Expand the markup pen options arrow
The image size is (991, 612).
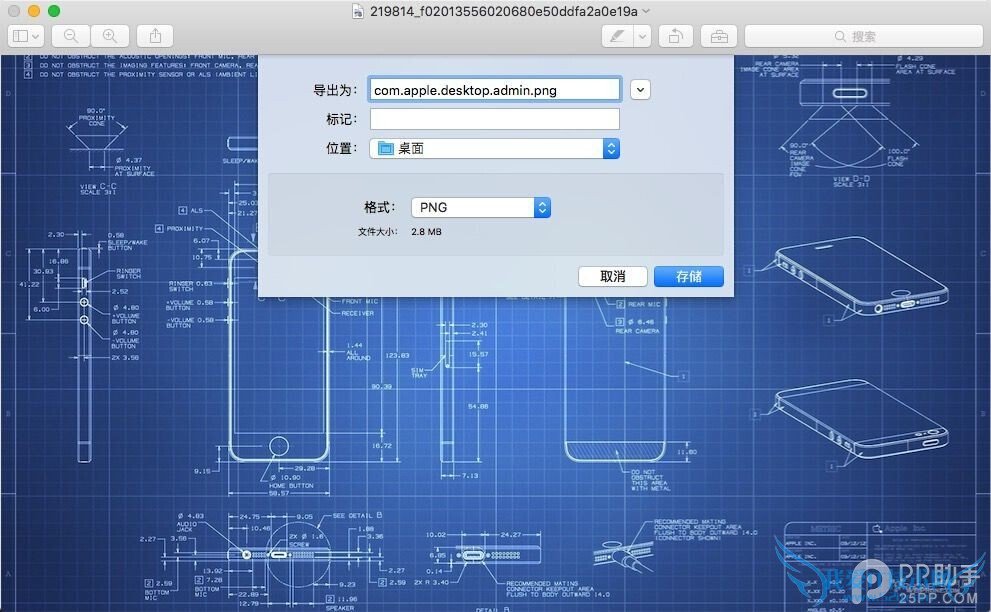tap(642, 36)
